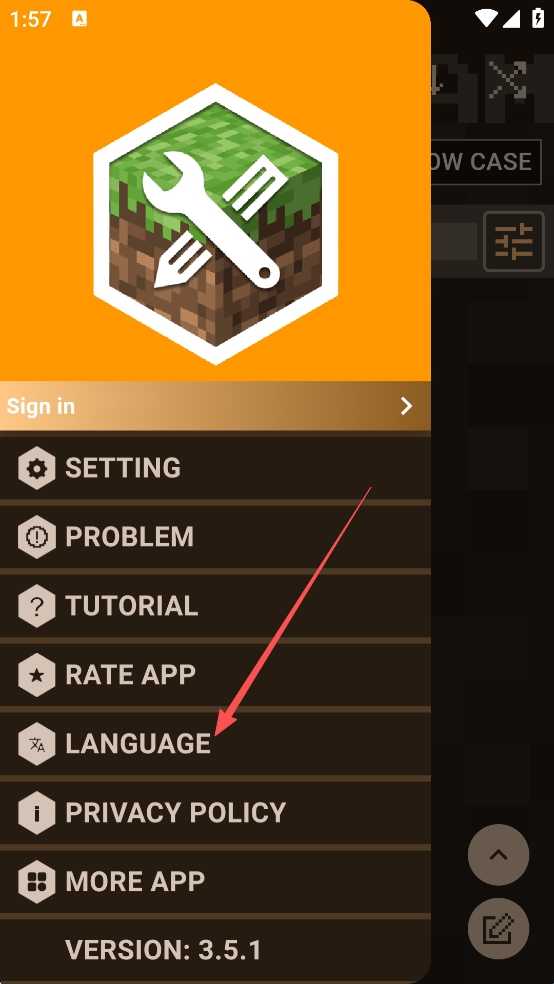This screenshot has width=554, height=984.
Task: Click the Setting gear hexagon icon
Action: (x=37, y=468)
